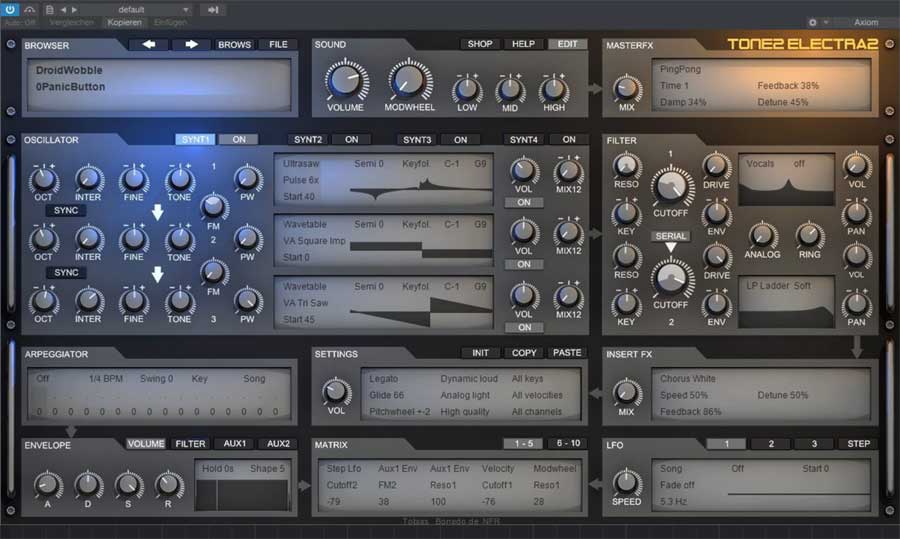
Task: Click the FILE button in Browser
Action: click(278, 44)
